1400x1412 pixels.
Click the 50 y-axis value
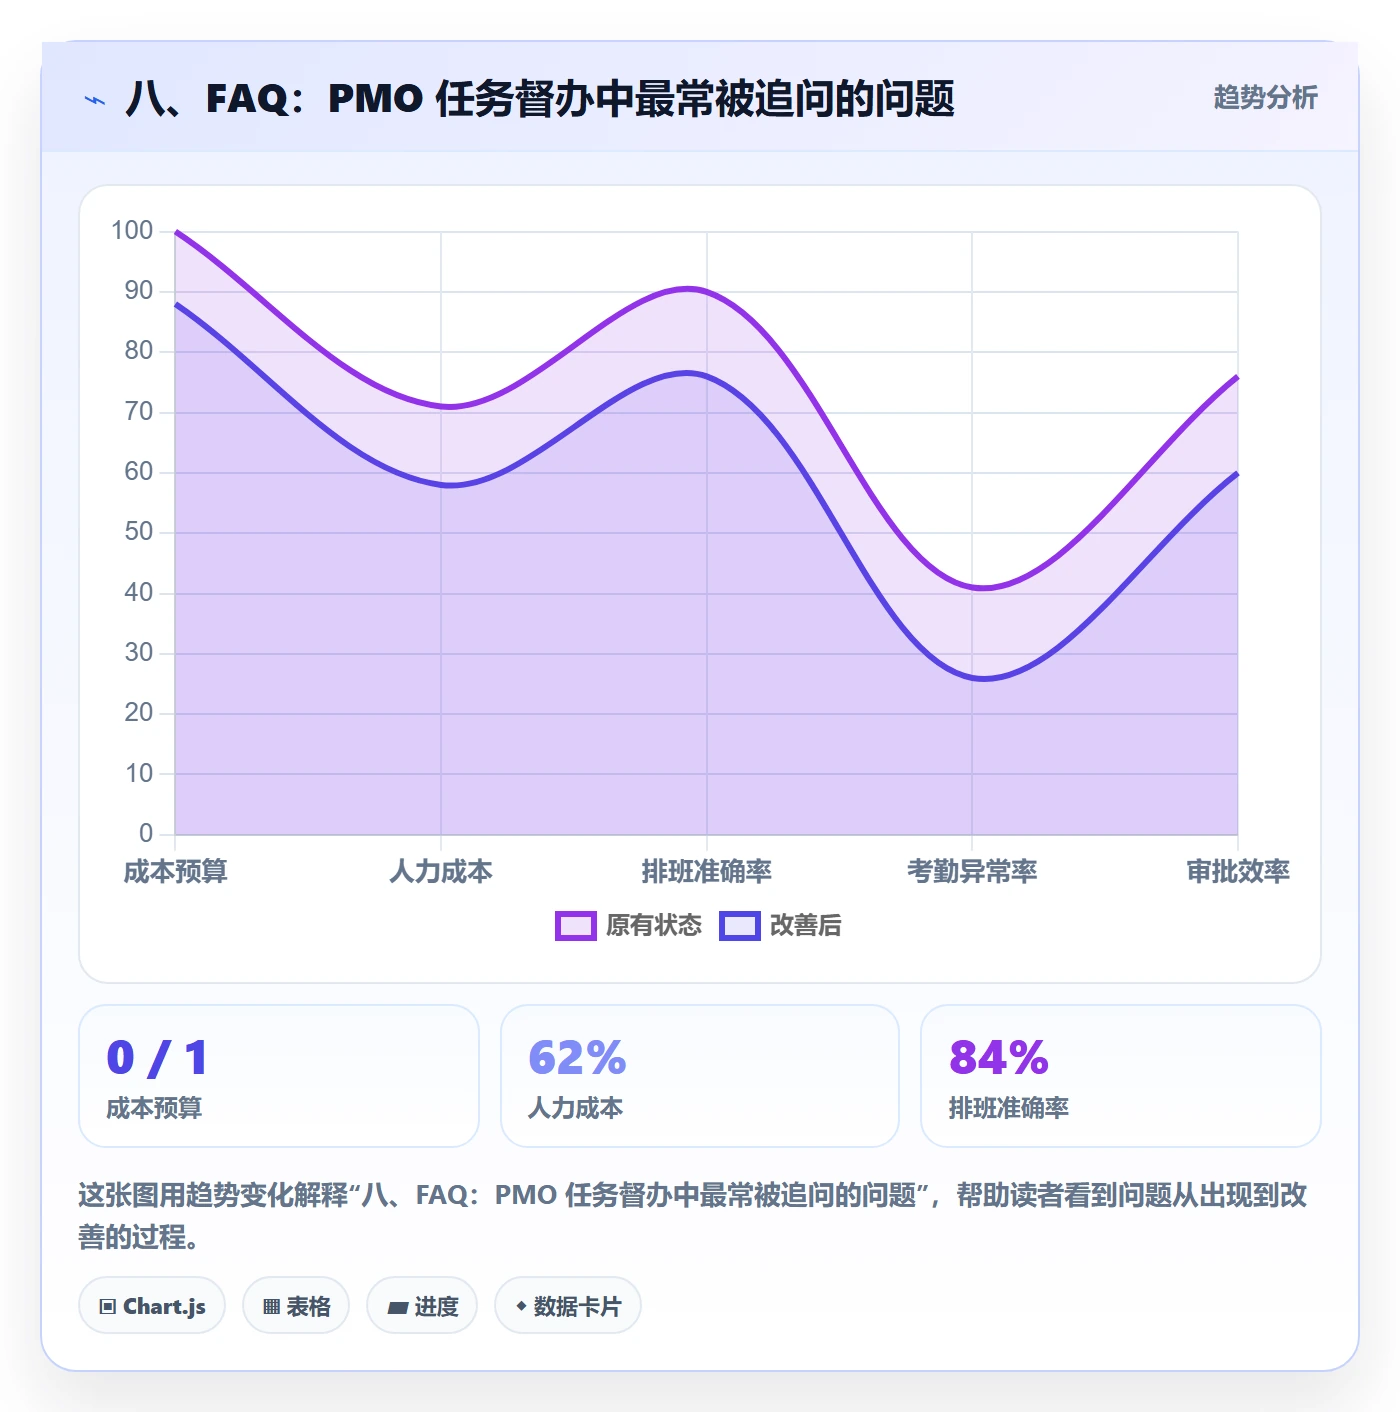click(x=139, y=532)
